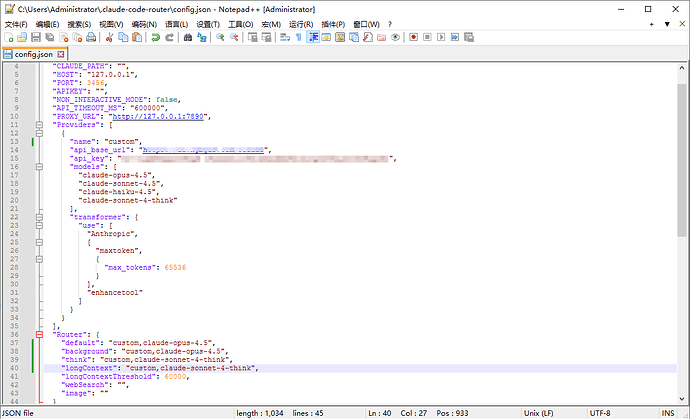This screenshot has height=419, width=690.
Task: Open the blurred api_base_url link
Action: pos(203,150)
